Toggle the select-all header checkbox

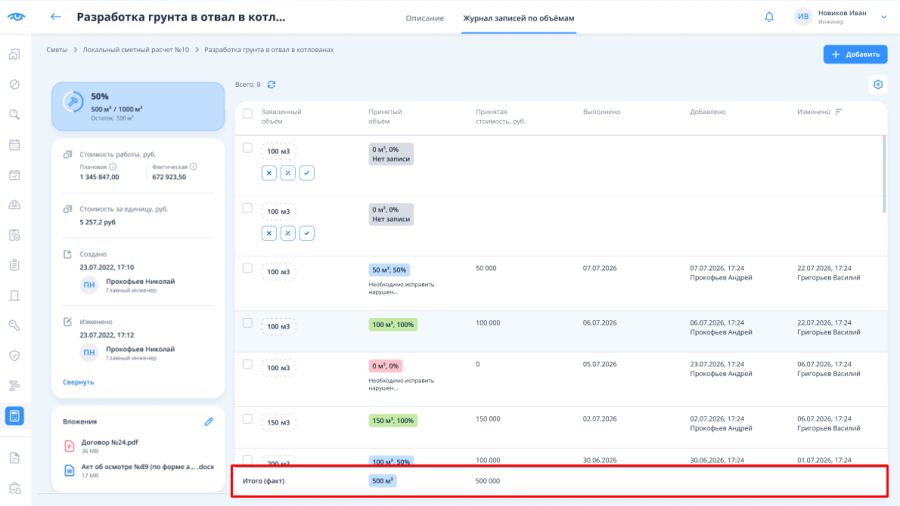pyautogui.click(x=247, y=114)
